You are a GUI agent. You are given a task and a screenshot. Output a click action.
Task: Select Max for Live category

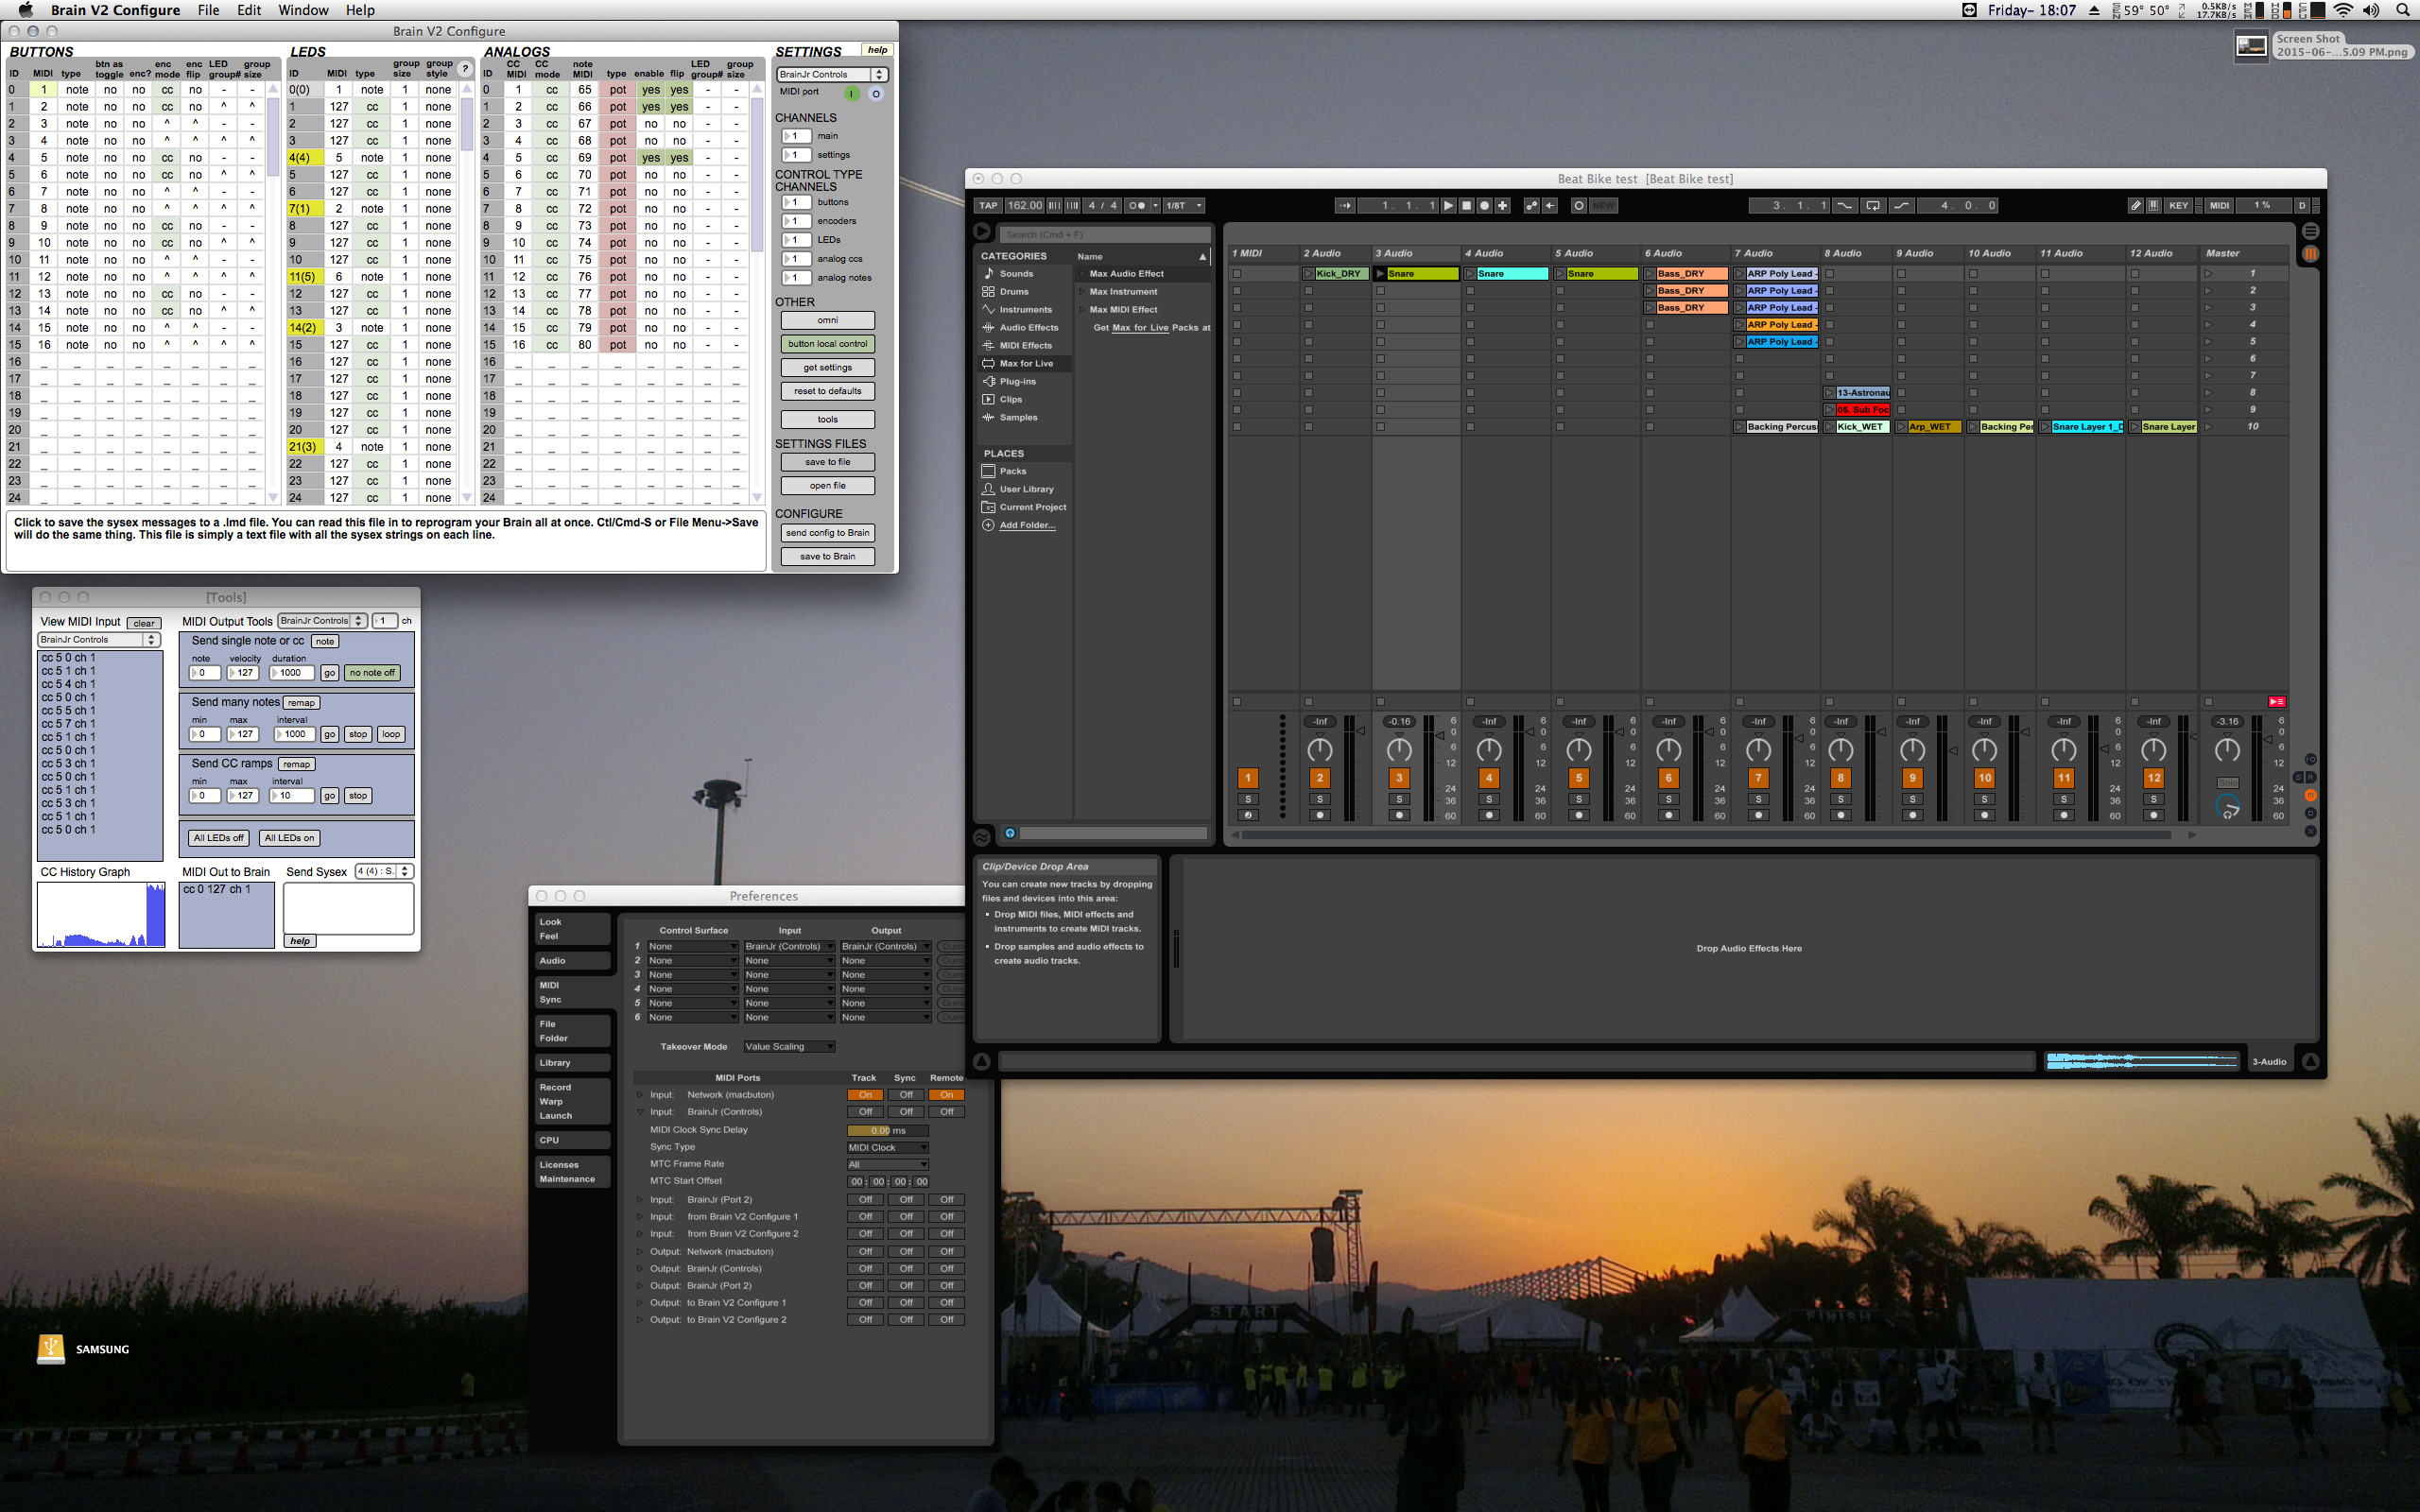(x=1025, y=363)
